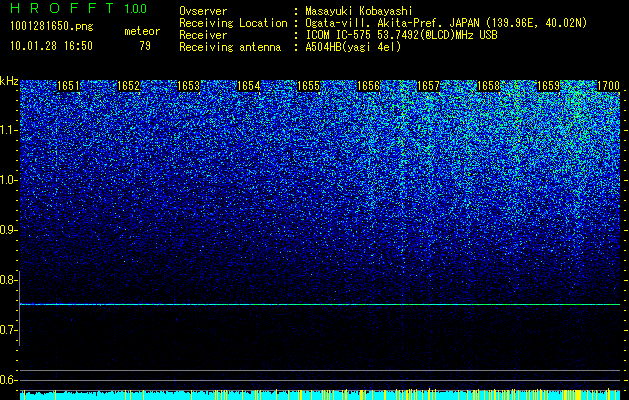Click the 0.8 frequency axis label
The width and height of the screenshot is (629, 400).
(x=8, y=280)
